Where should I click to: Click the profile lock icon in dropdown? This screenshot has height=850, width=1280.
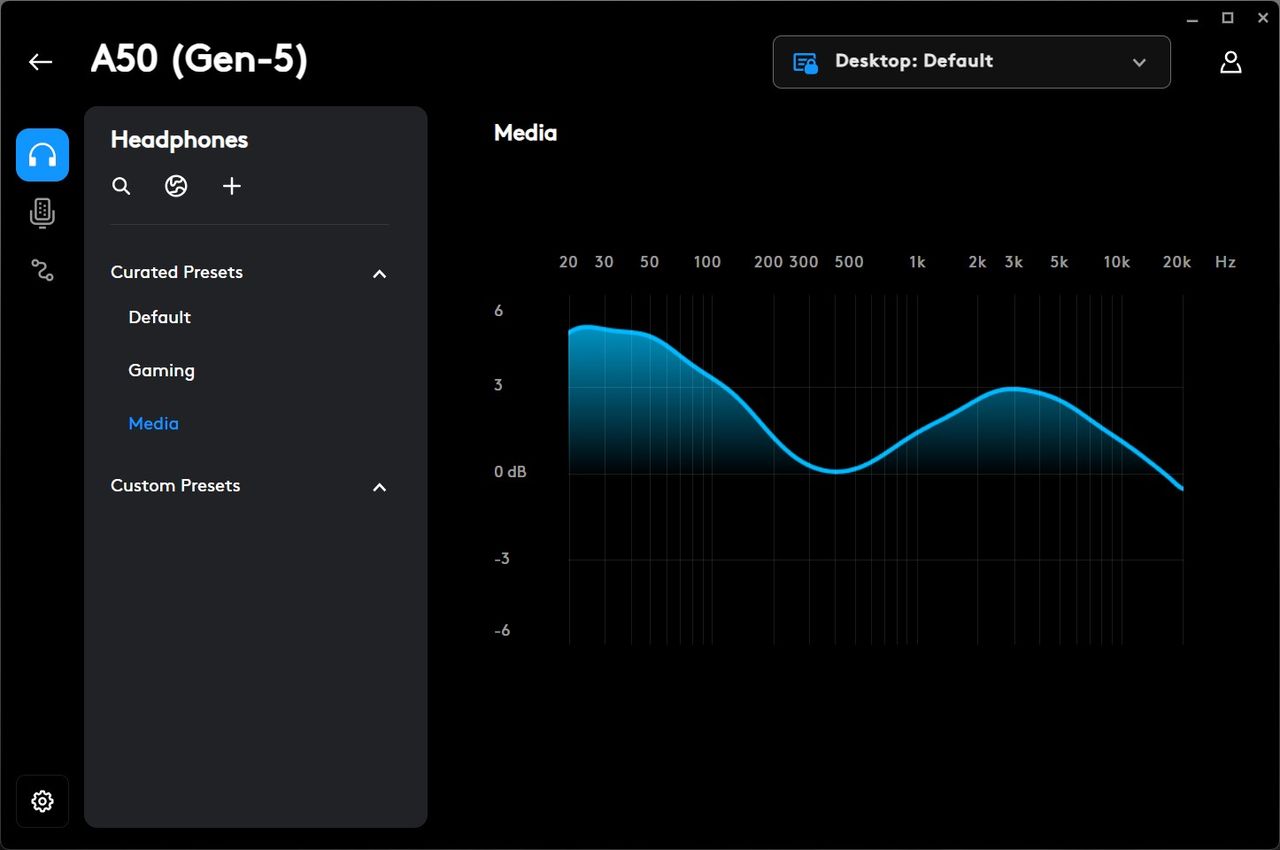click(x=806, y=63)
